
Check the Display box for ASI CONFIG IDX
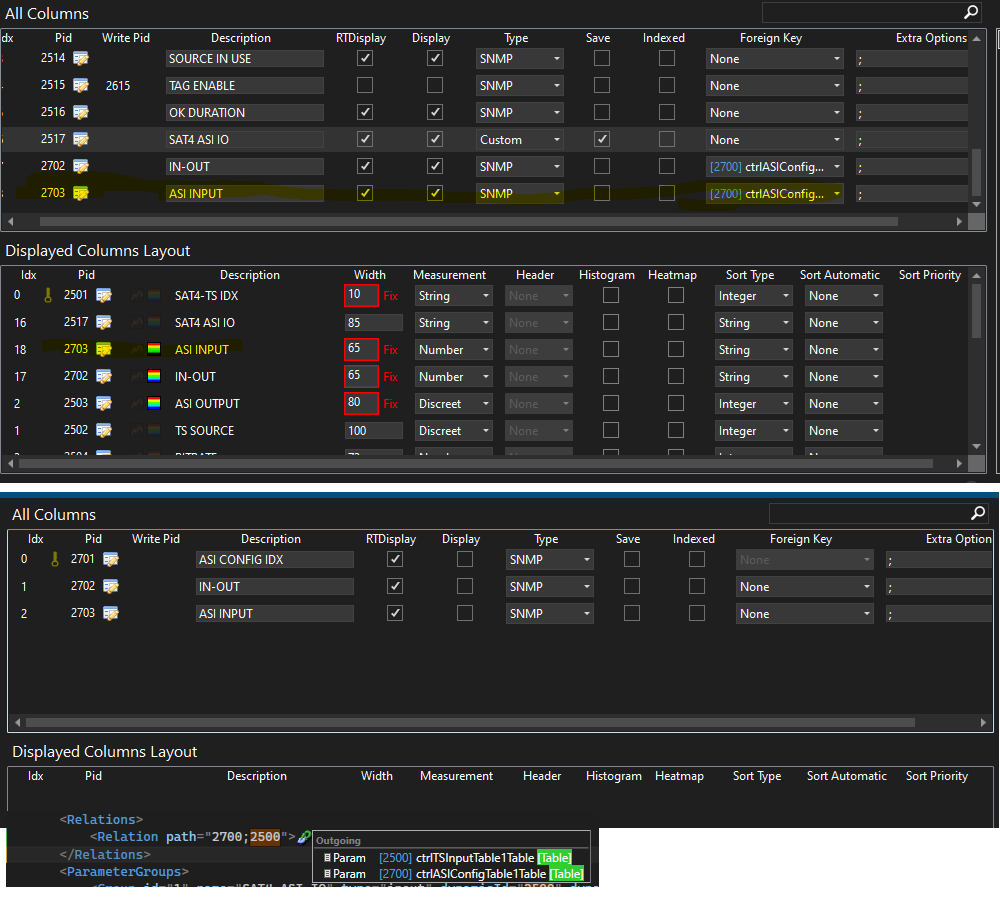click(465, 560)
